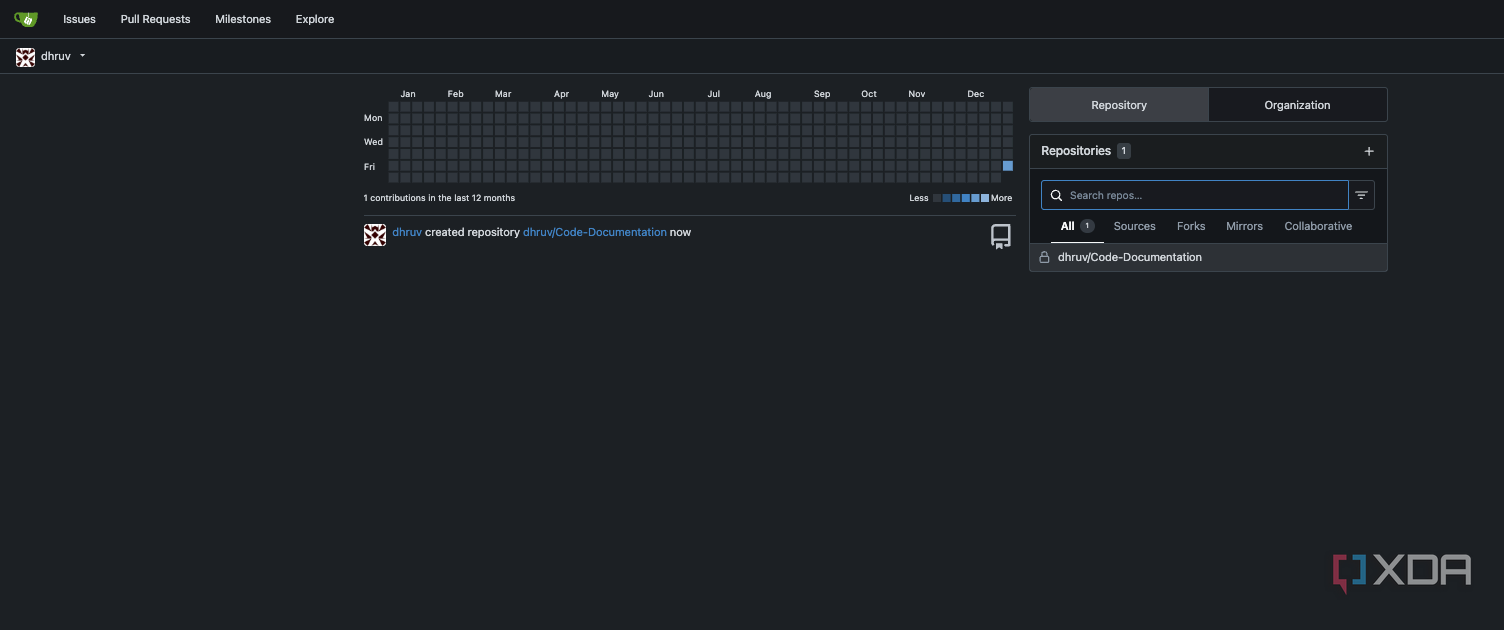Expand the dhruv context switcher dropdown

(82, 56)
